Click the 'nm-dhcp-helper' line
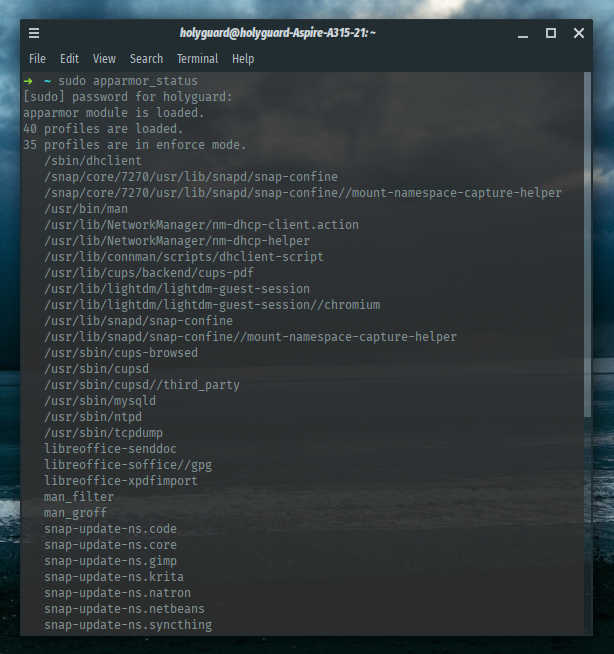The width and height of the screenshot is (614, 654). coord(177,241)
